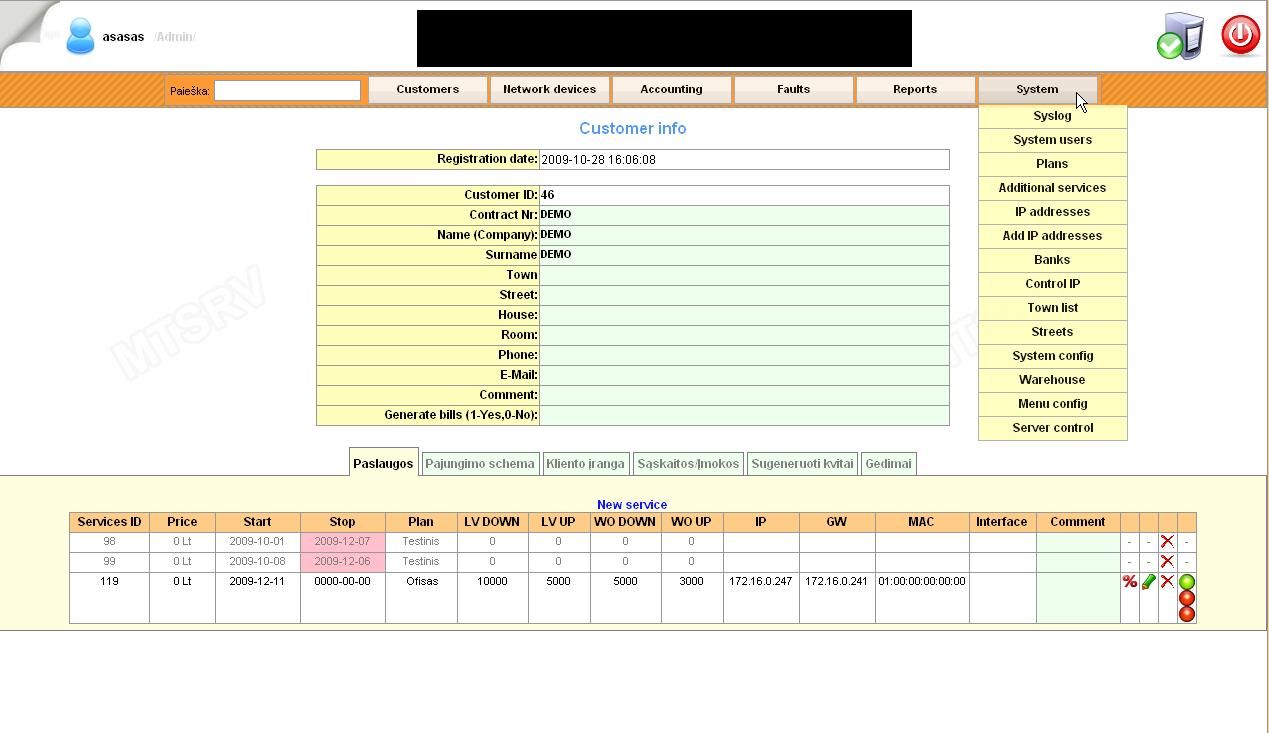This screenshot has height=733, width=1269.
Task: Choose System config from the dropdown
Action: tap(1052, 356)
